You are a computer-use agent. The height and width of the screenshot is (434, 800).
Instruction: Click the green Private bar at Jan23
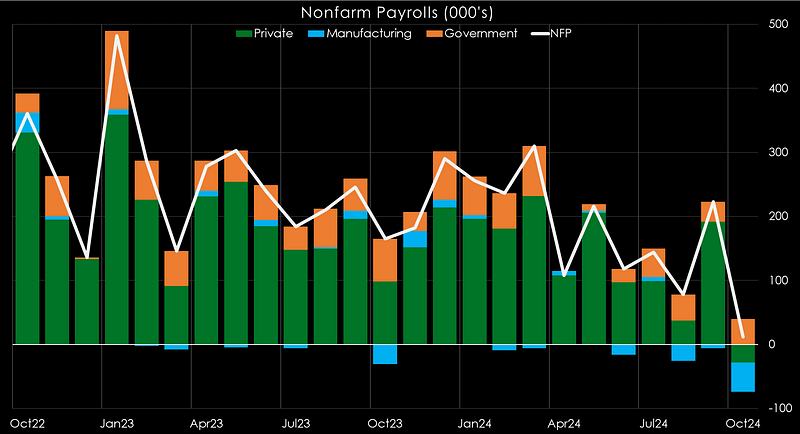click(x=117, y=230)
